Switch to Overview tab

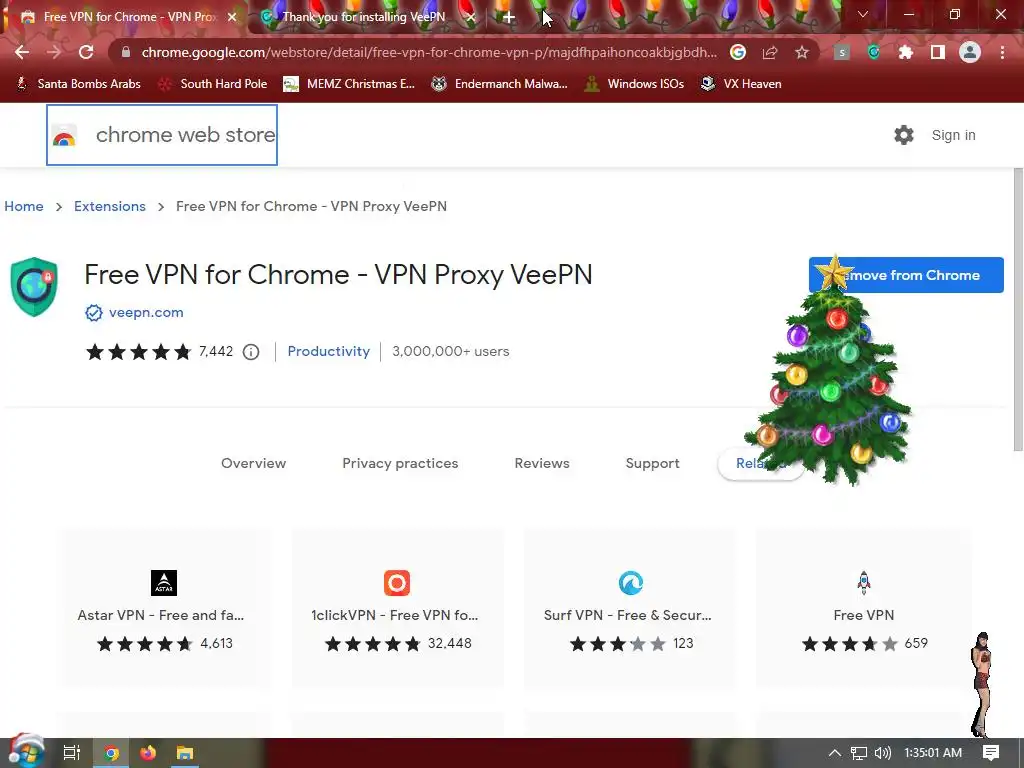click(x=253, y=463)
